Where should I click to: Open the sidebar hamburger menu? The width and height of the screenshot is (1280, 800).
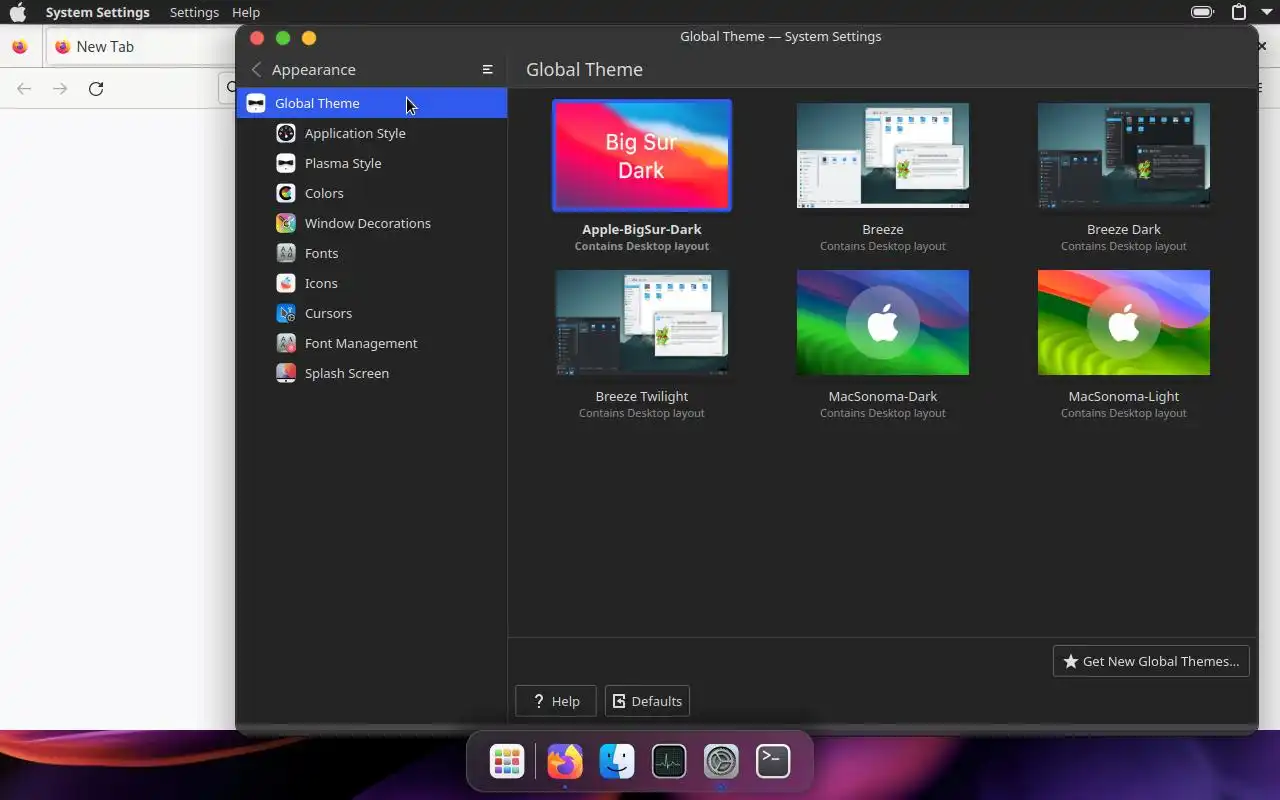pos(488,70)
